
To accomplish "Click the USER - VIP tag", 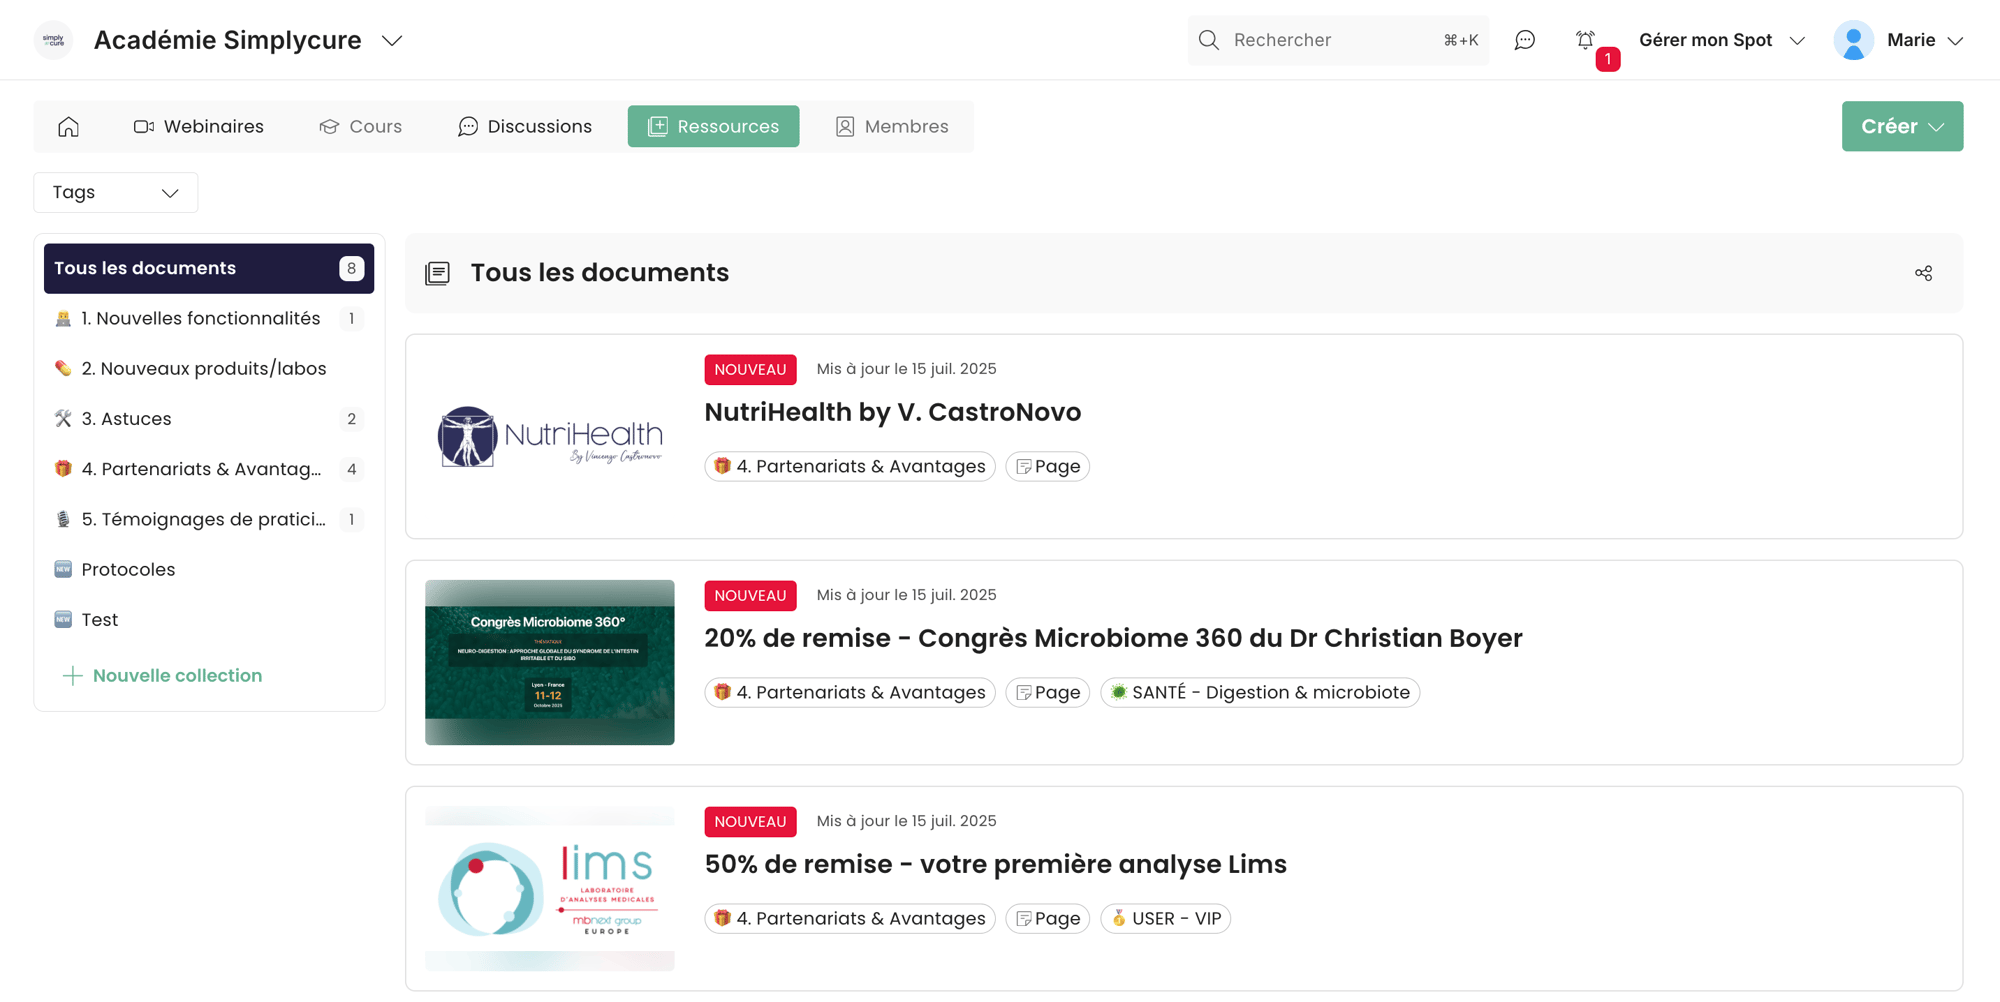I will (x=1165, y=918).
